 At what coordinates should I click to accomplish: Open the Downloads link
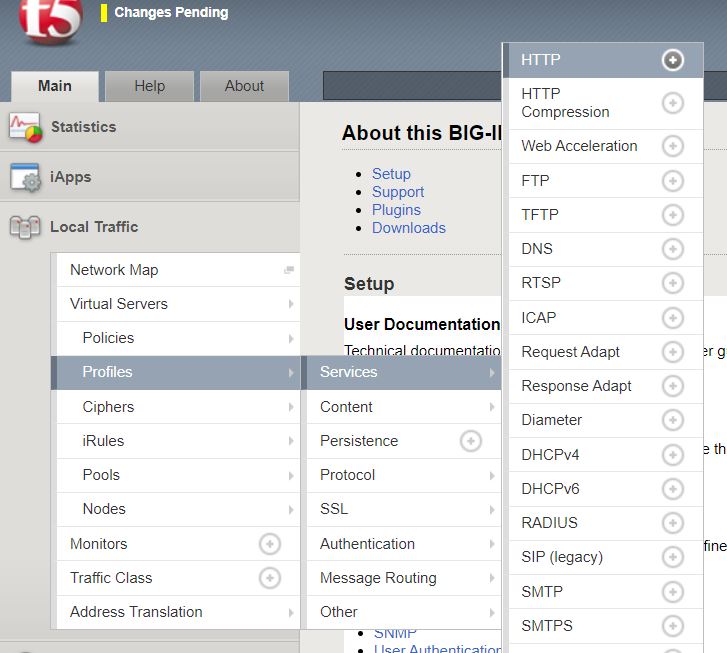tap(408, 228)
